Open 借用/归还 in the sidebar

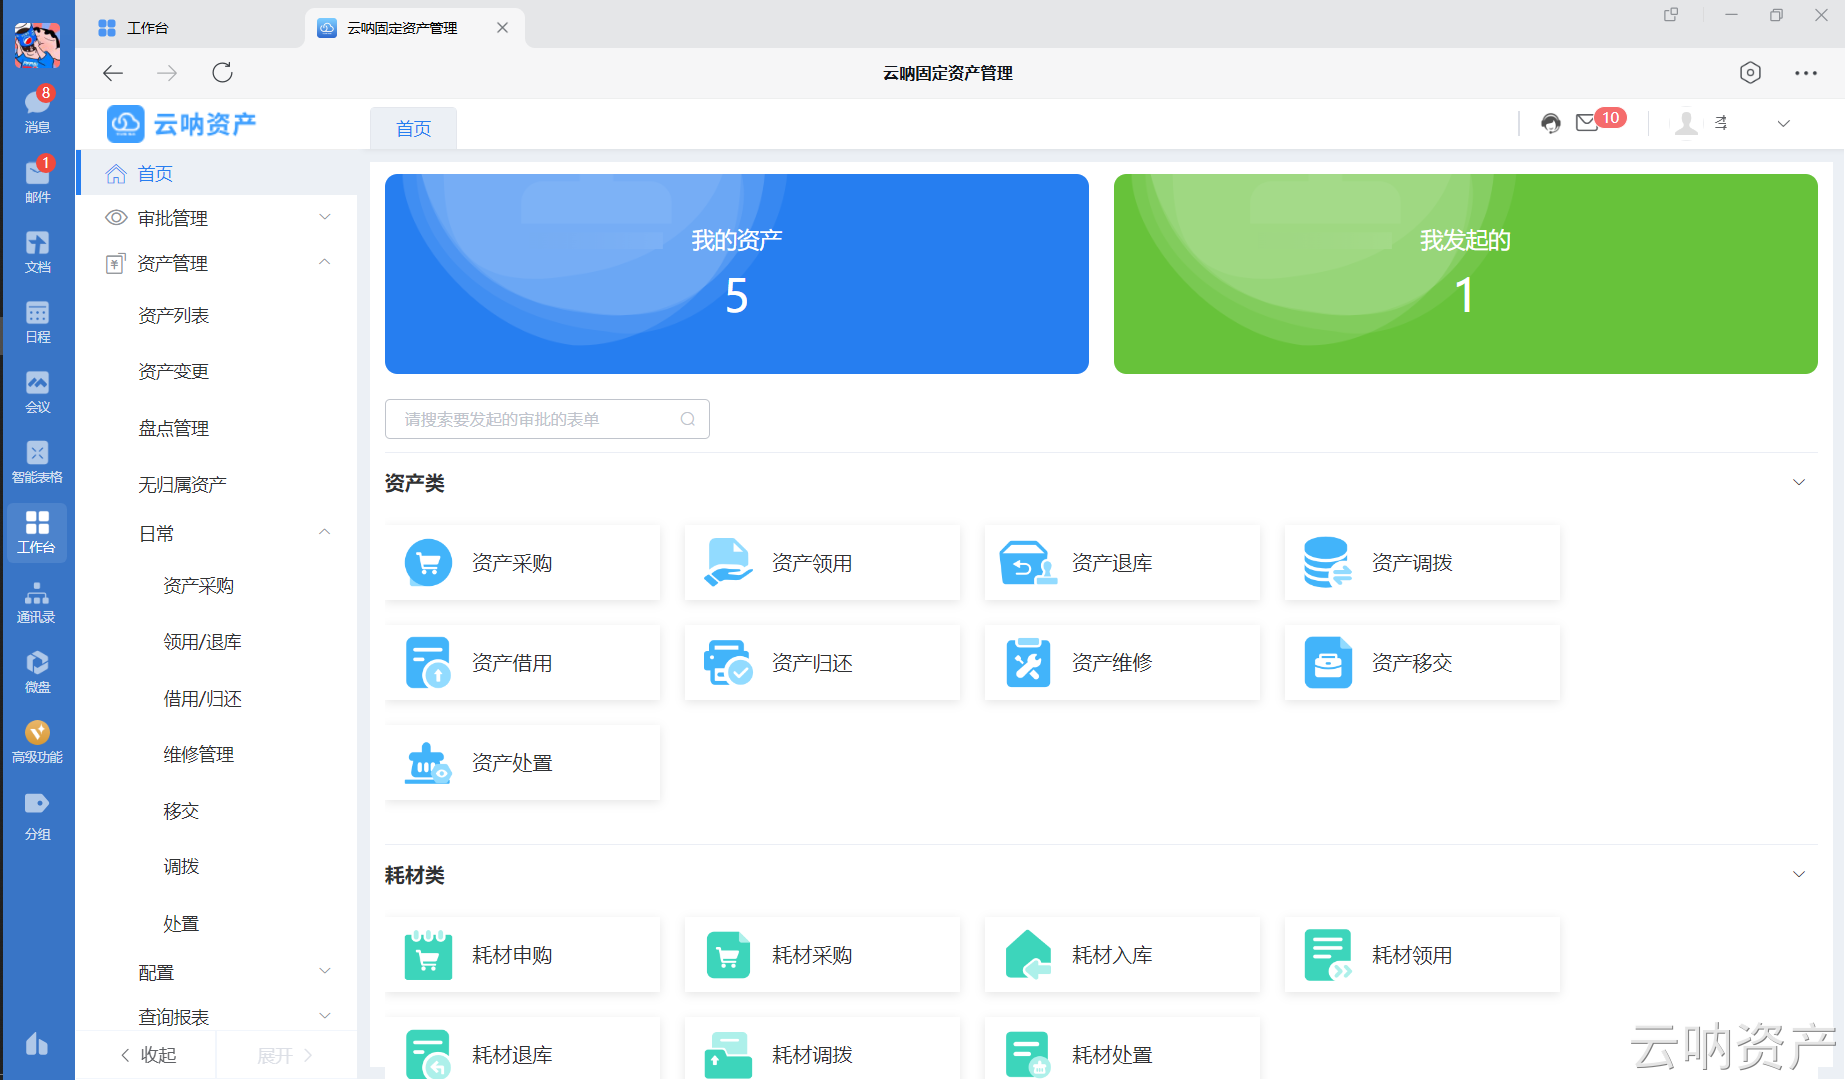point(203,699)
